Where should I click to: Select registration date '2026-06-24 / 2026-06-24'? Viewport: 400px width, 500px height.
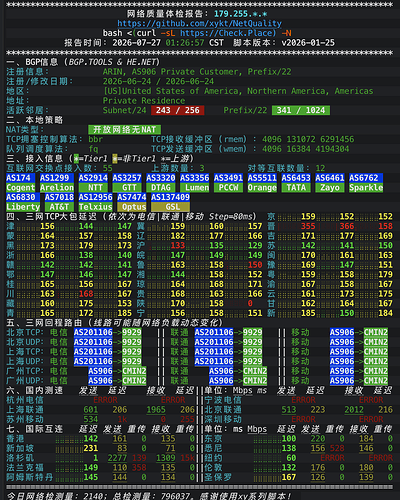pyautogui.click(x=158, y=82)
